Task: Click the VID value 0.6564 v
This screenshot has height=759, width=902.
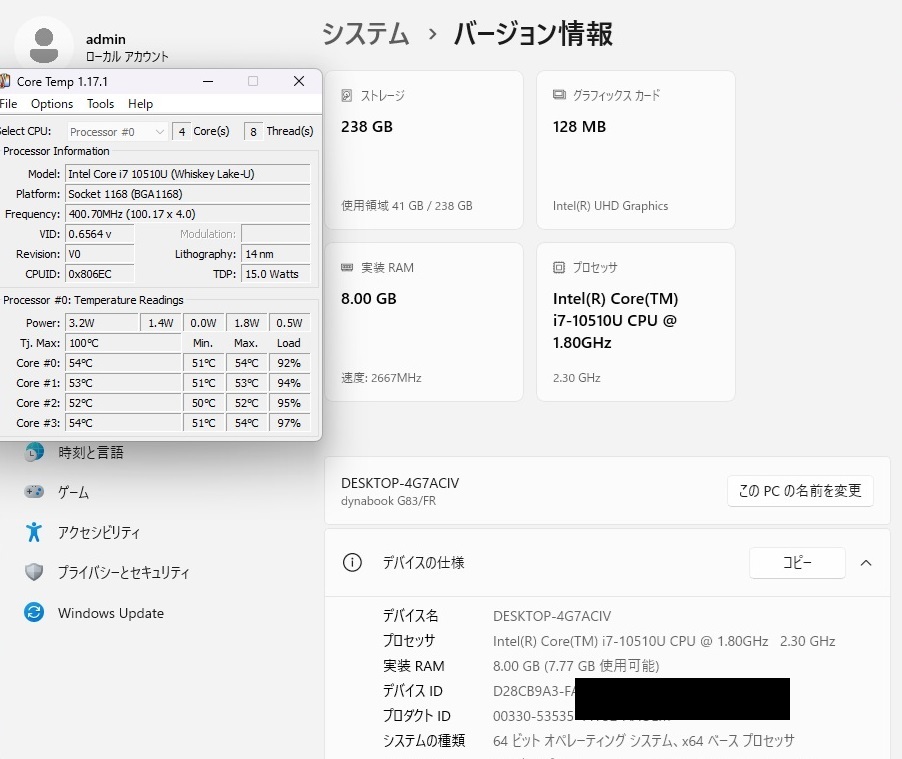Action: [x=100, y=234]
